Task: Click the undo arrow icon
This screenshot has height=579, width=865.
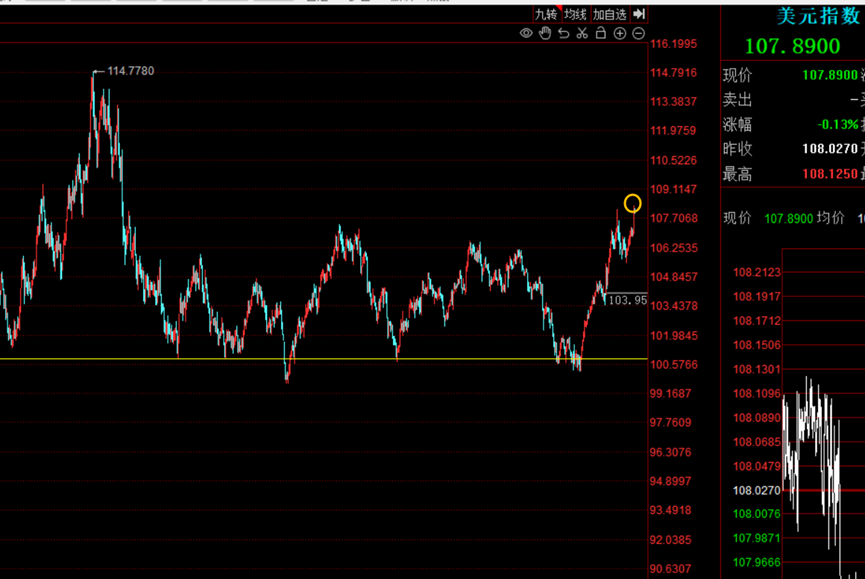Action: [x=563, y=33]
